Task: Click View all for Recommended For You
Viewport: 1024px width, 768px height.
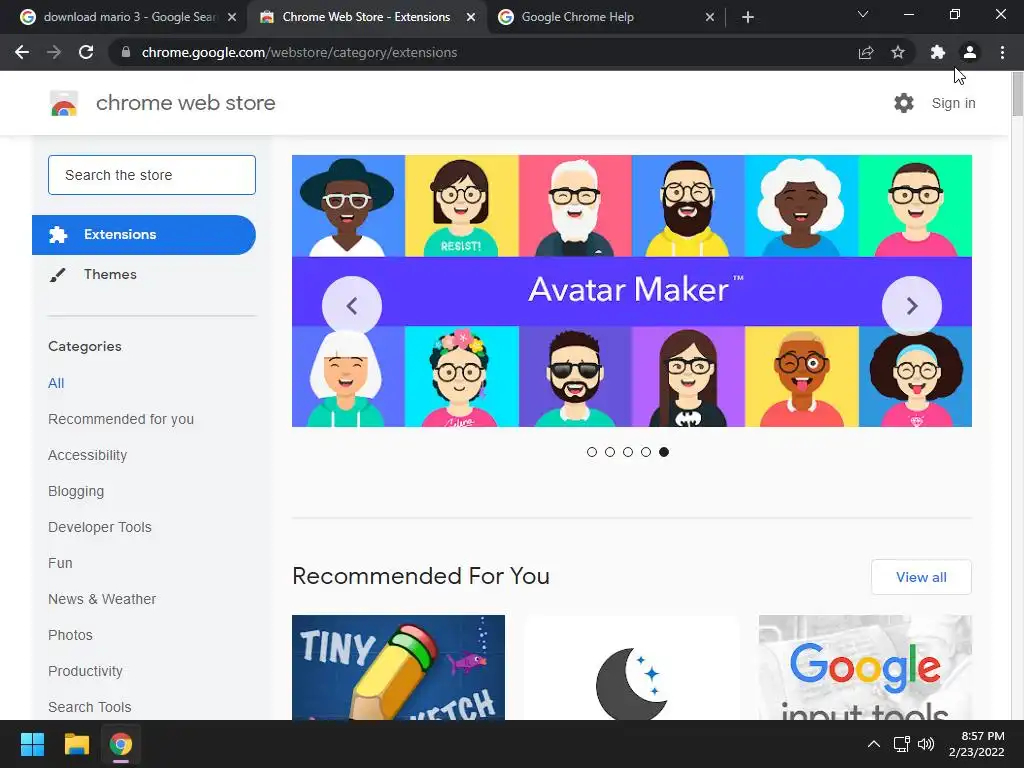Action: 921,577
